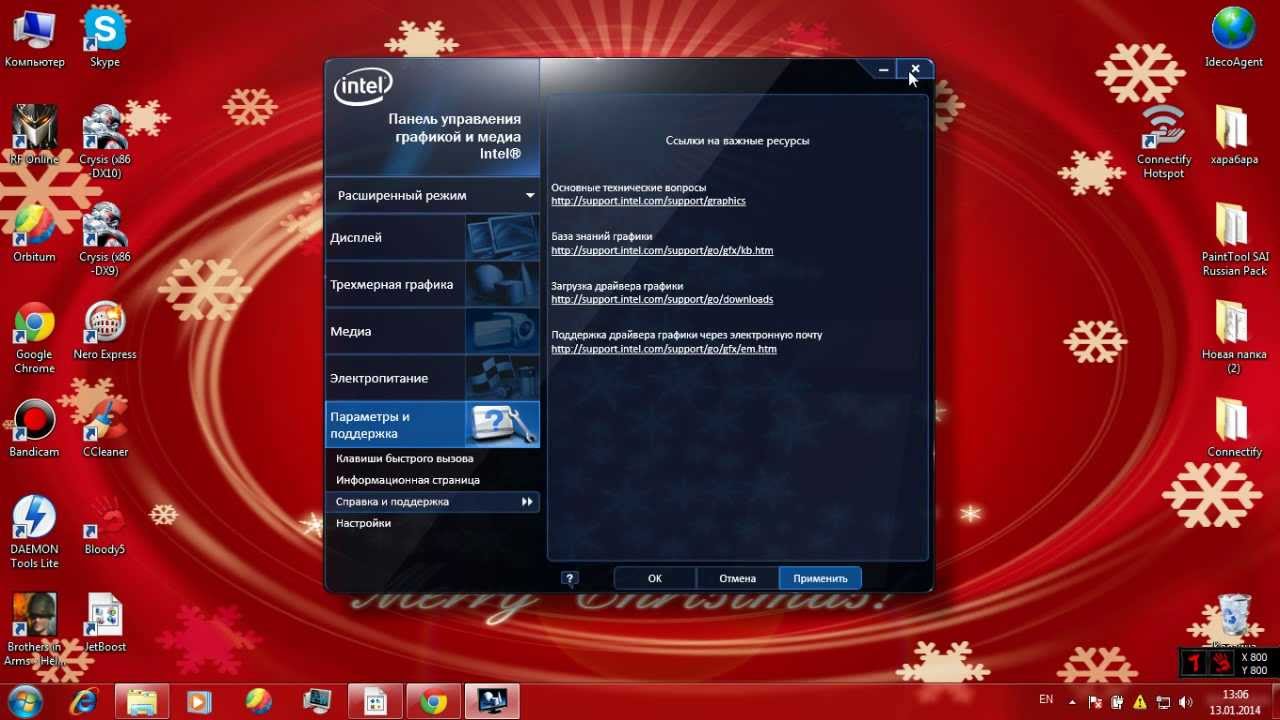Click the OK button
Image resolution: width=1280 pixels, height=720 pixels.
[655, 578]
